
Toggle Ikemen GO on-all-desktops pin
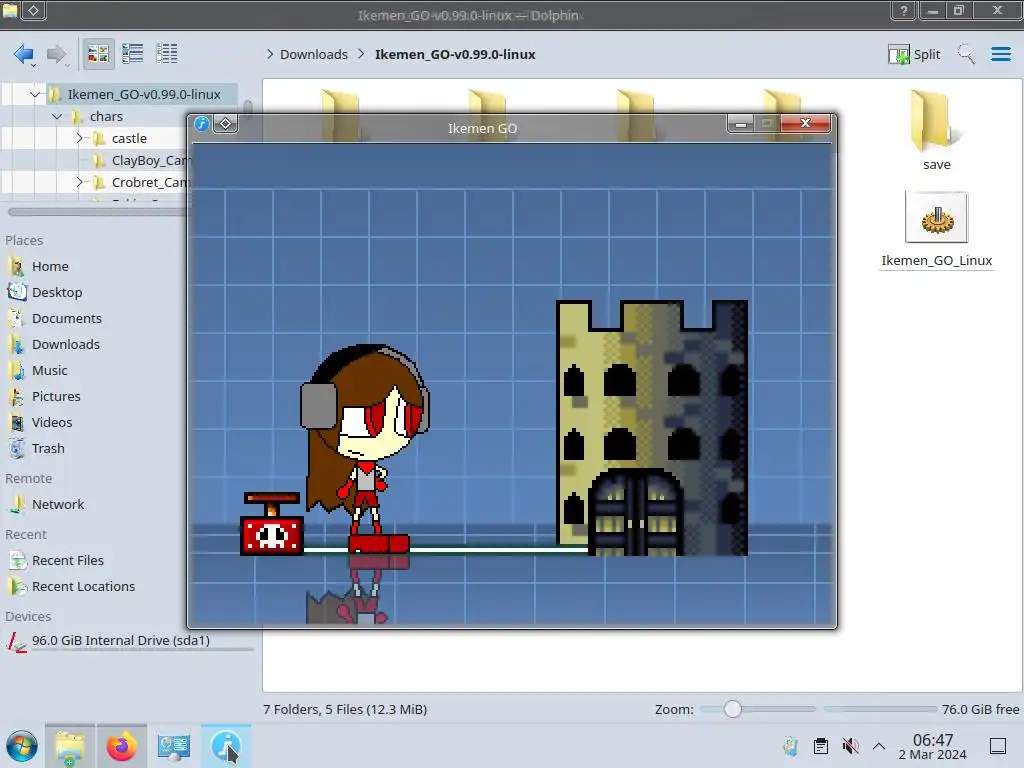click(225, 123)
